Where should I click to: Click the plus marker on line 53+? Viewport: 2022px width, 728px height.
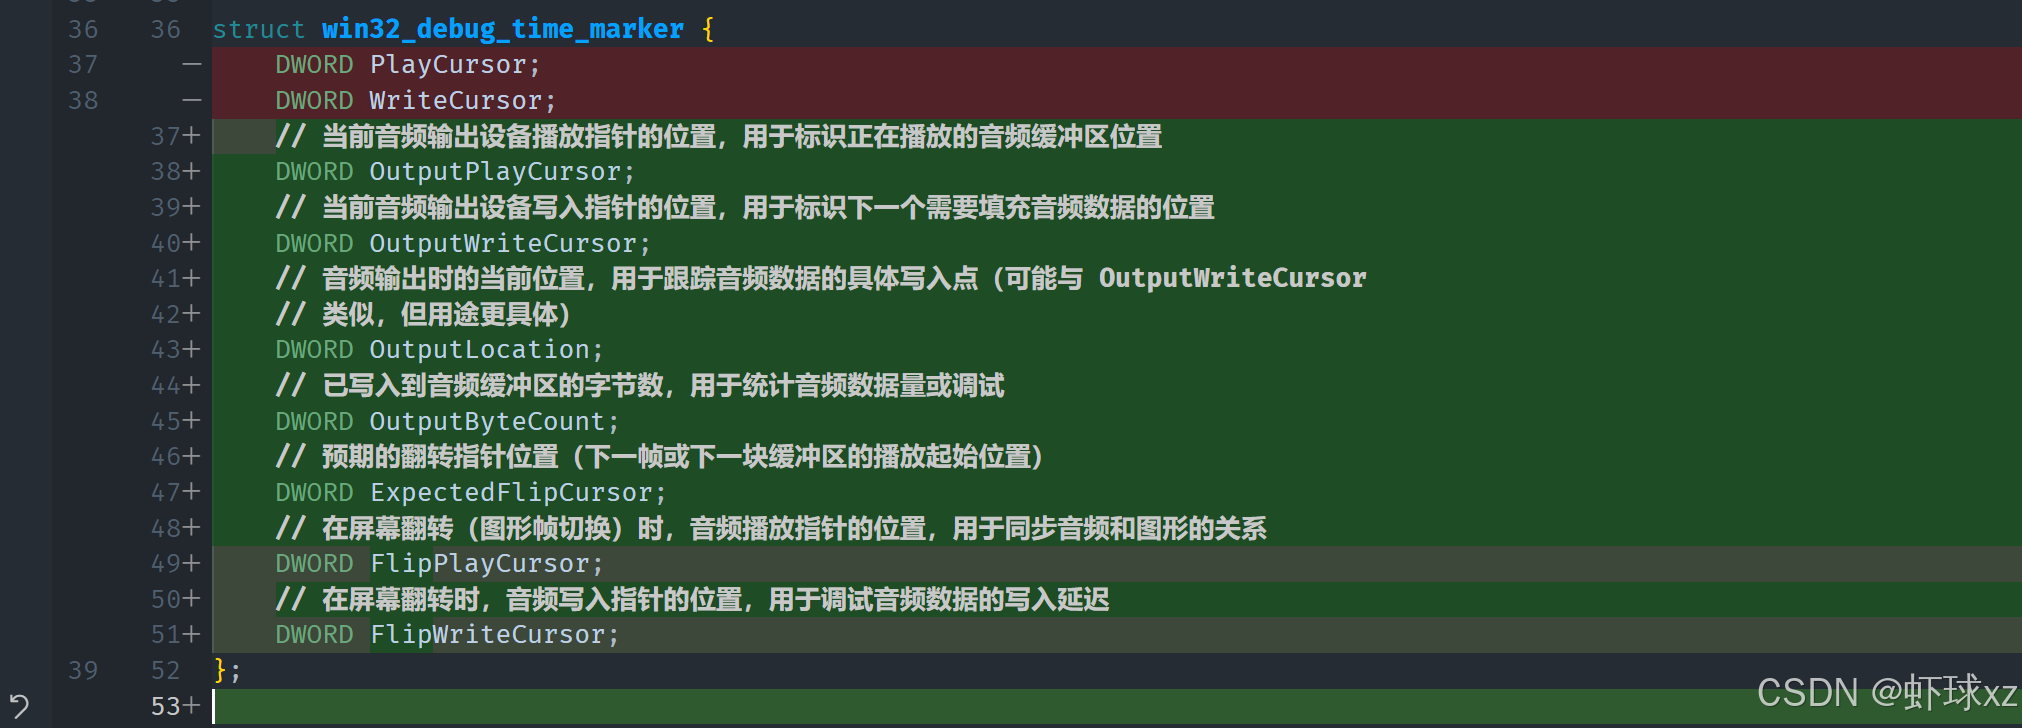(191, 707)
